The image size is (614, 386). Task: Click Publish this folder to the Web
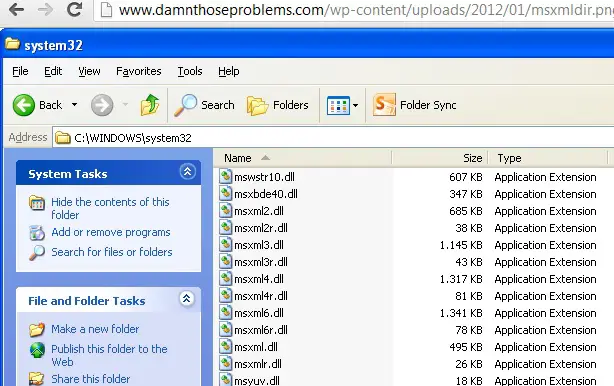point(109,355)
